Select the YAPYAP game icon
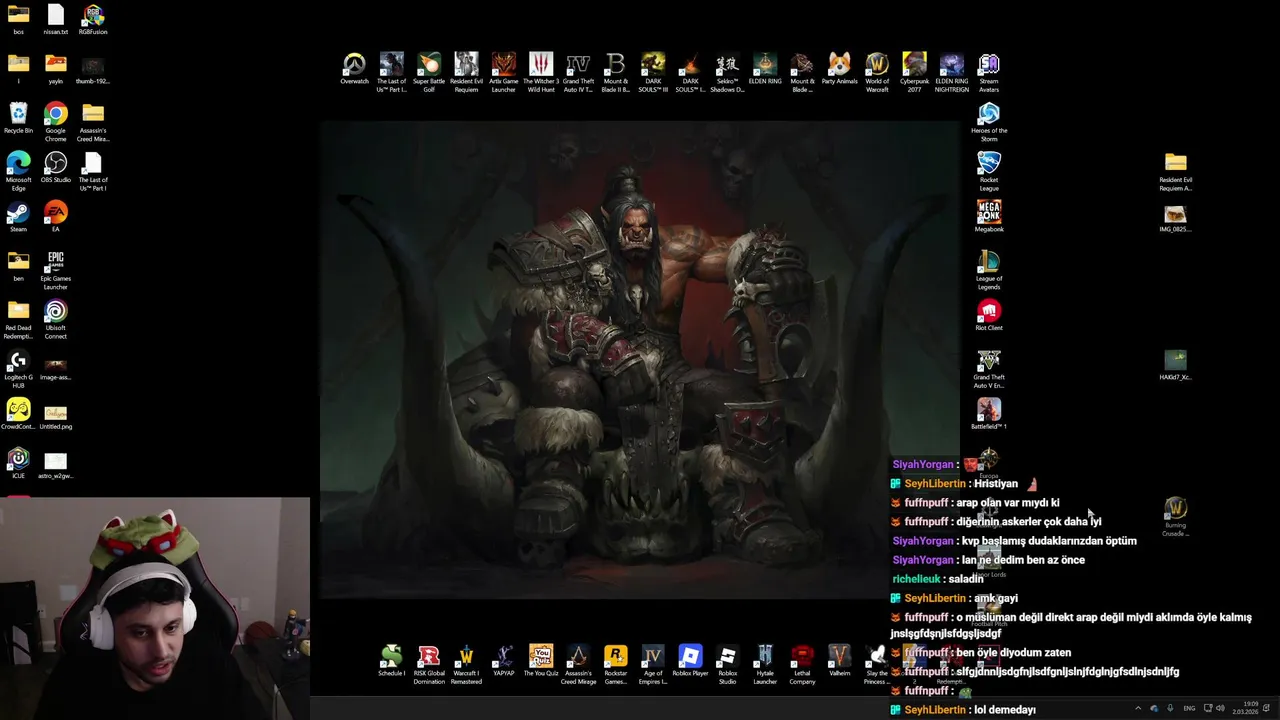The height and width of the screenshot is (720, 1280). coord(504,661)
